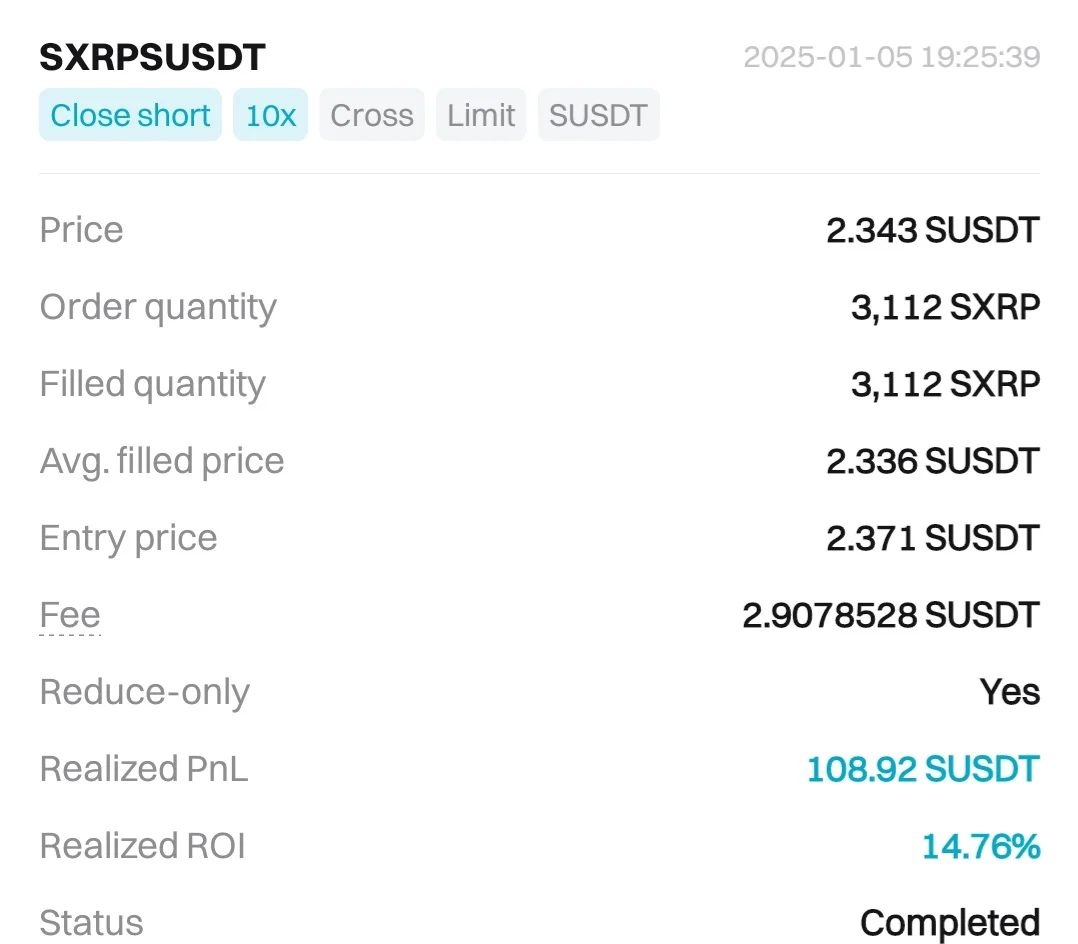
Task: Click the average filled price 2.336 SUSDT
Action: click(x=932, y=461)
